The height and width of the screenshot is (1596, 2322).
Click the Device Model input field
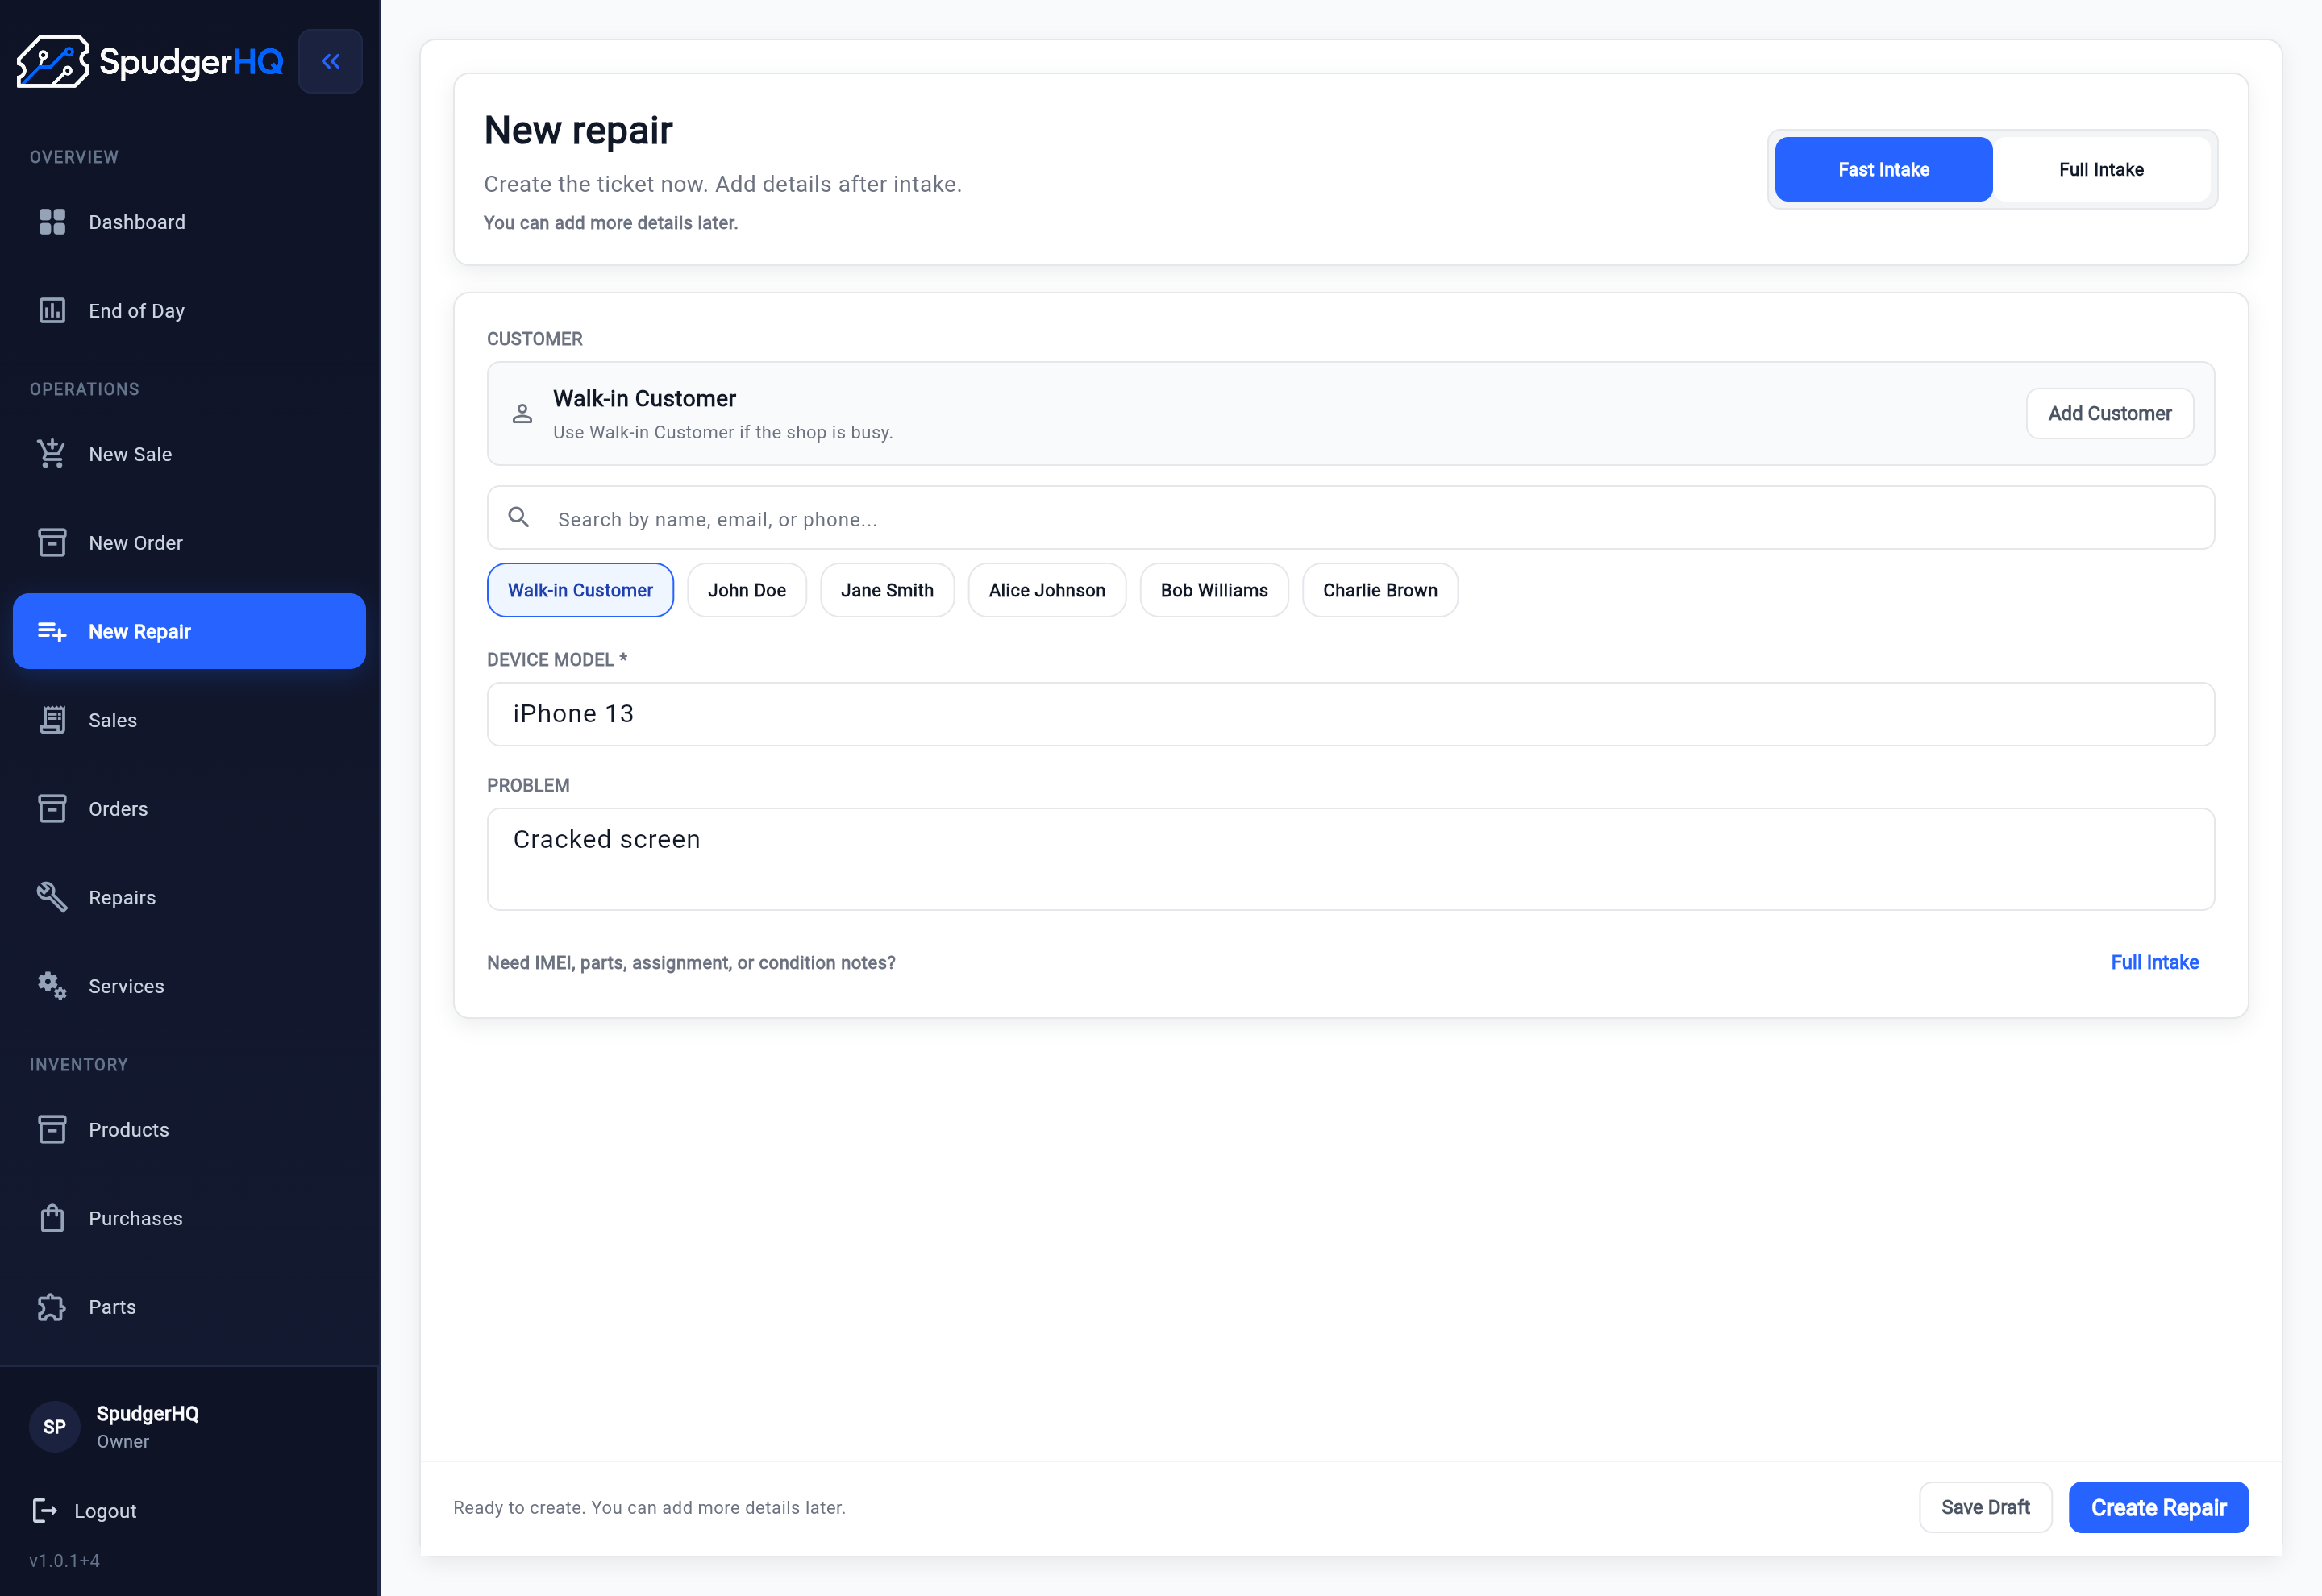click(1350, 714)
